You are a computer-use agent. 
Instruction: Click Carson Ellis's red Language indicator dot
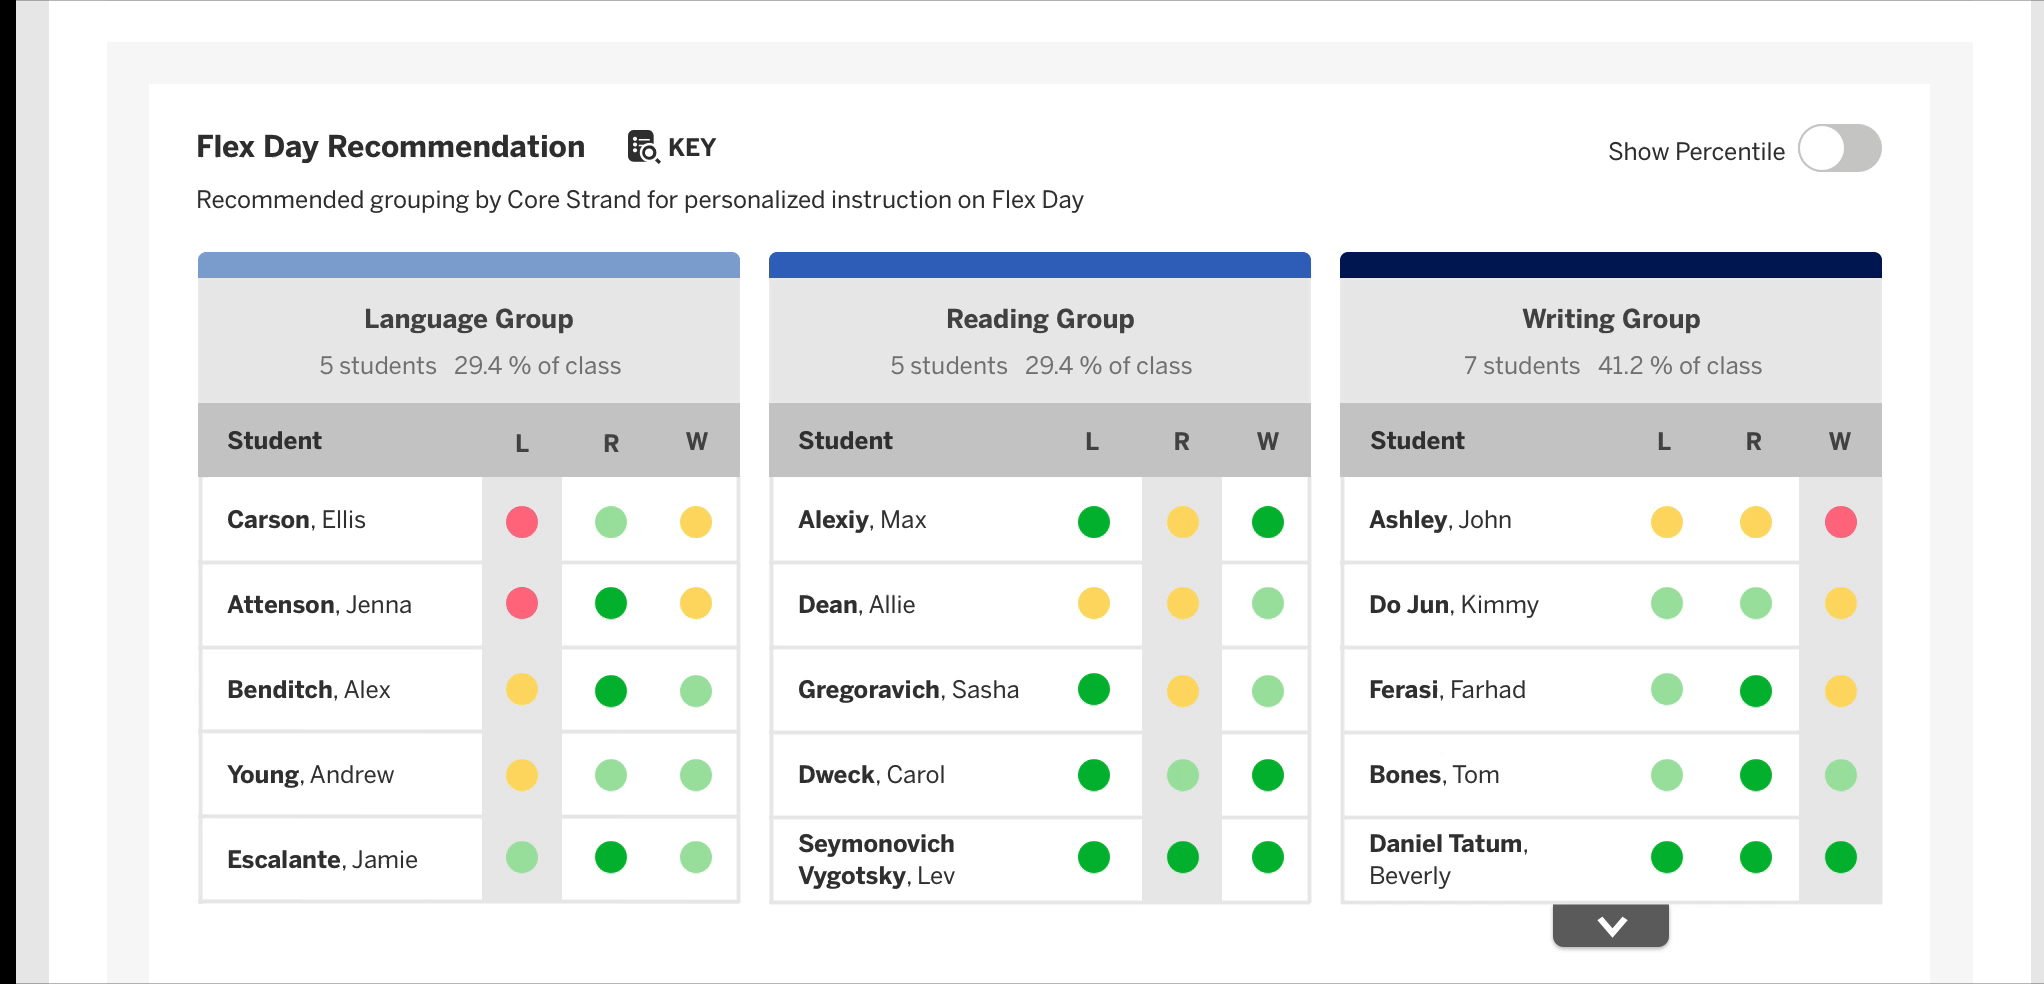click(x=522, y=521)
